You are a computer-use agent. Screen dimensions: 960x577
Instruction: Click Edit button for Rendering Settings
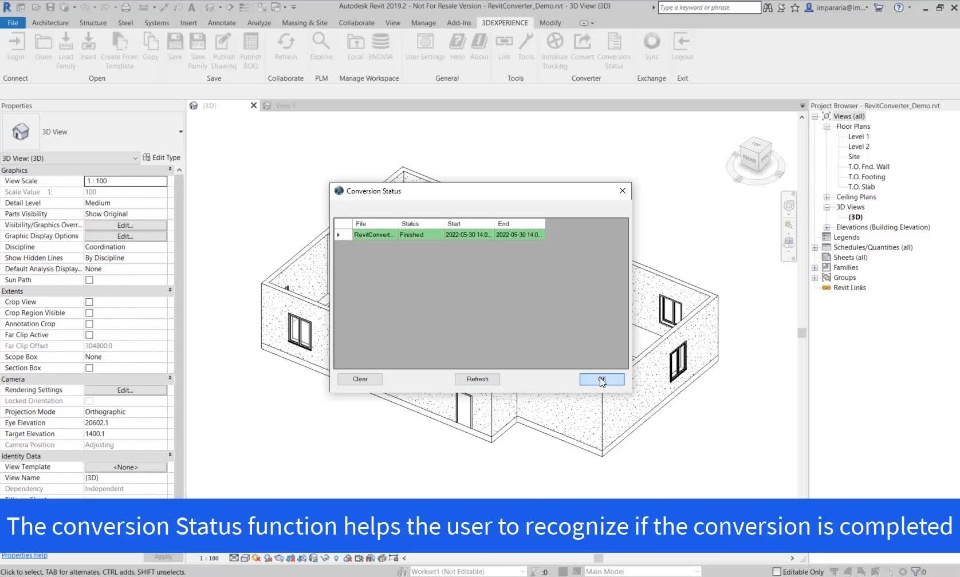click(125, 390)
